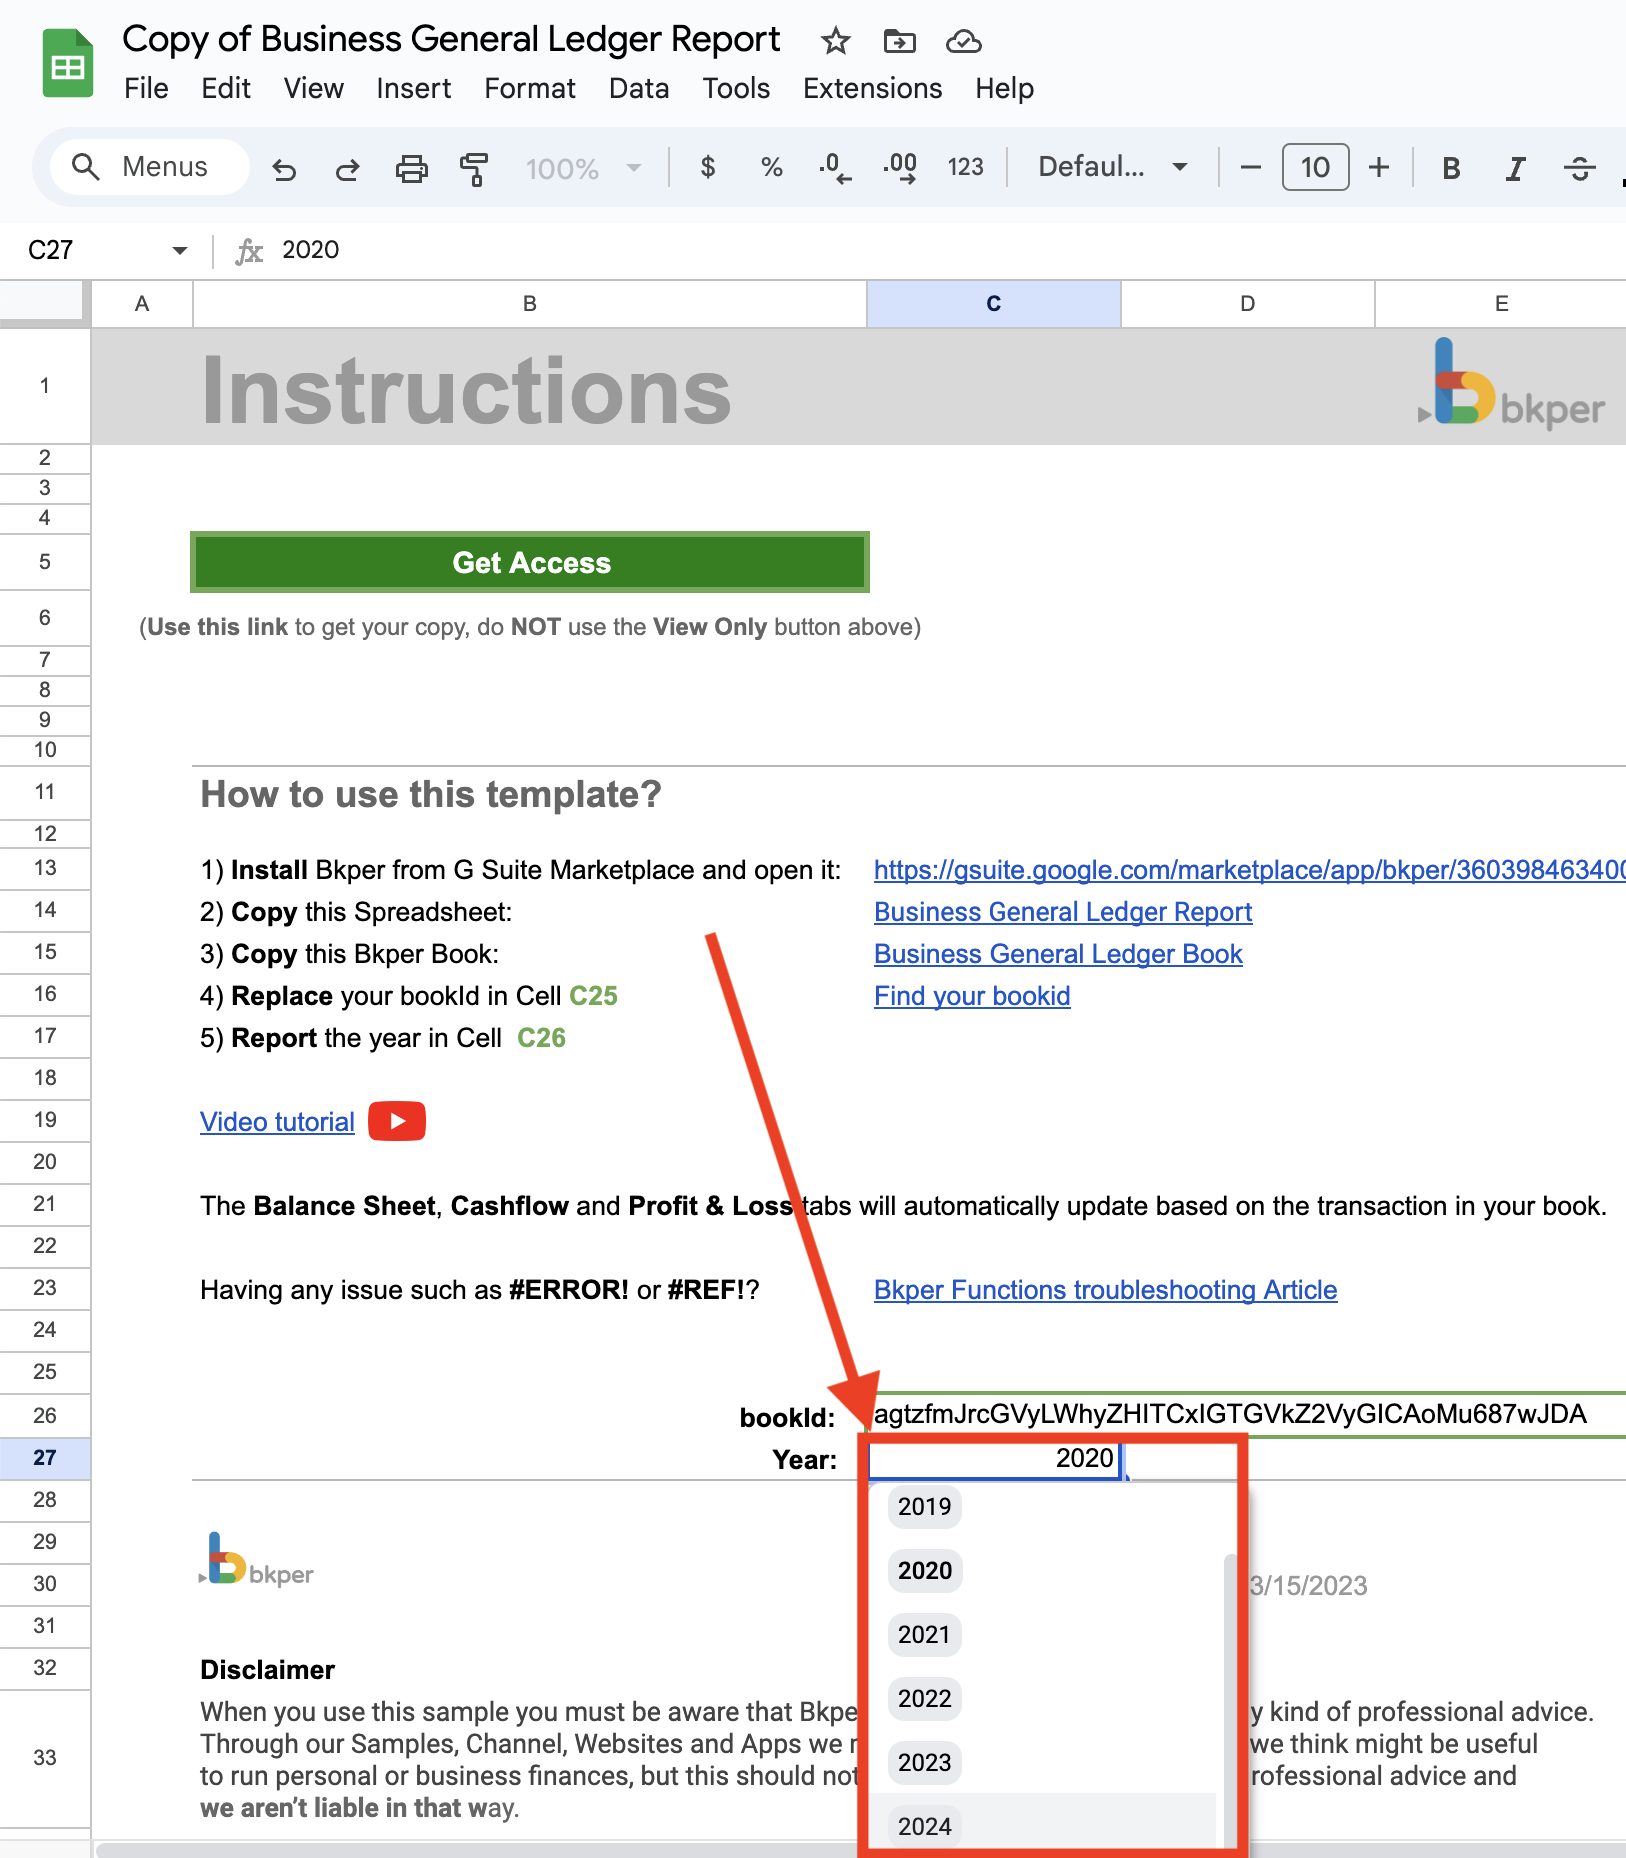Redo the last action
The height and width of the screenshot is (1858, 1626).
[347, 167]
